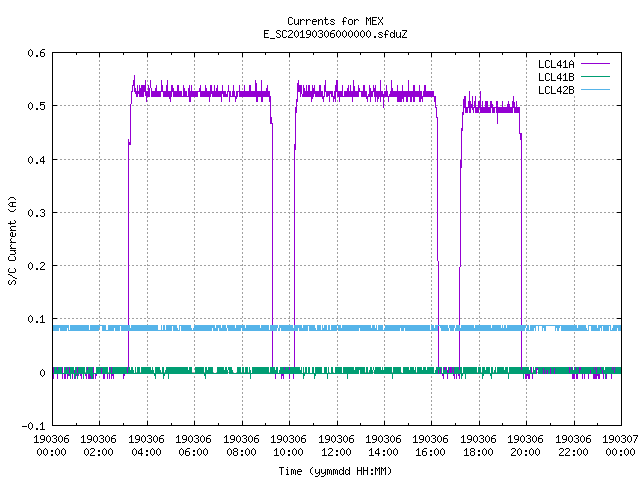
Task: Click the green LCL41B trace at 0 A
Action: click(337, 371)
